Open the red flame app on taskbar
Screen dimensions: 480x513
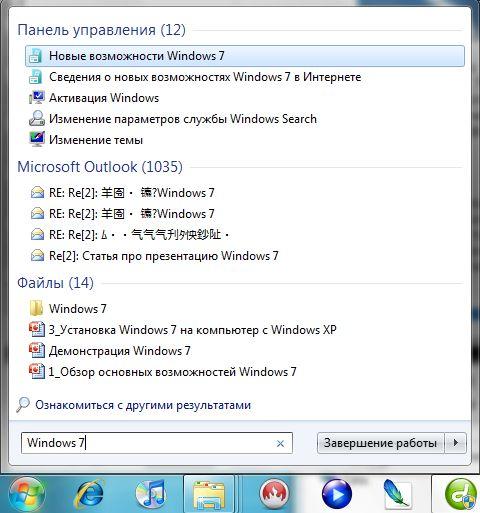274,495
